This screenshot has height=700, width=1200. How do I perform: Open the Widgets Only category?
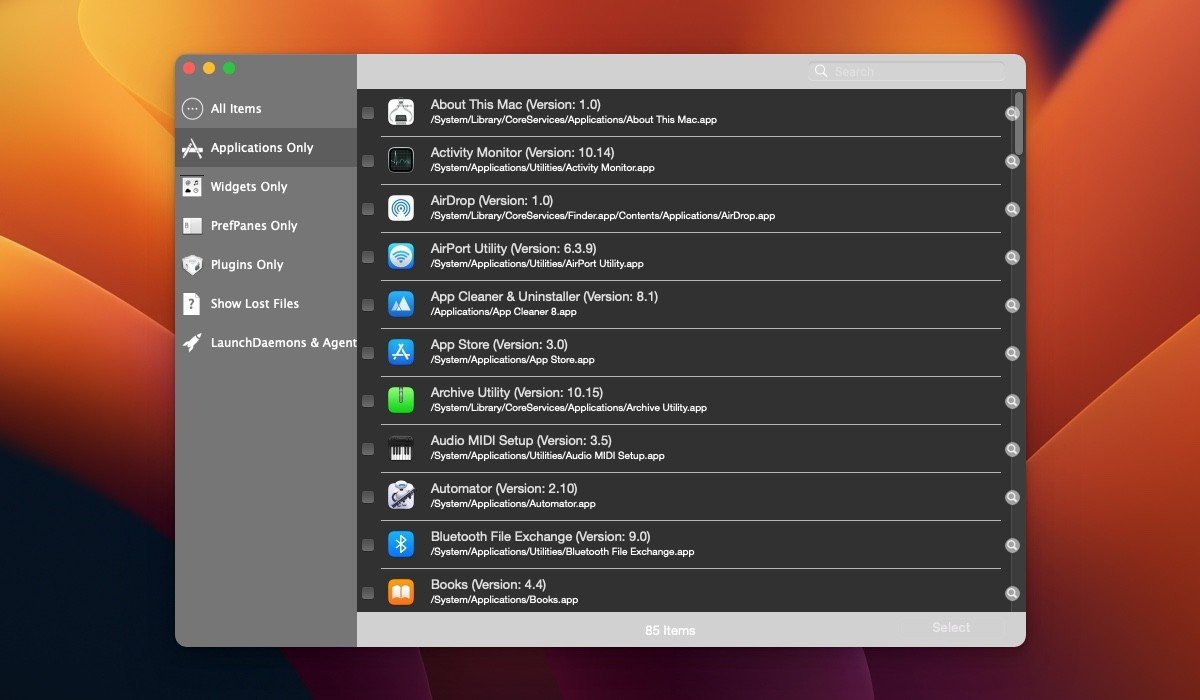tap(248, 187)
